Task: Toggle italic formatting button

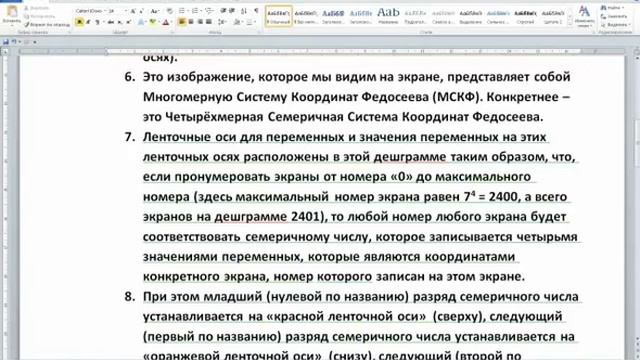Action: pos(88,22)
